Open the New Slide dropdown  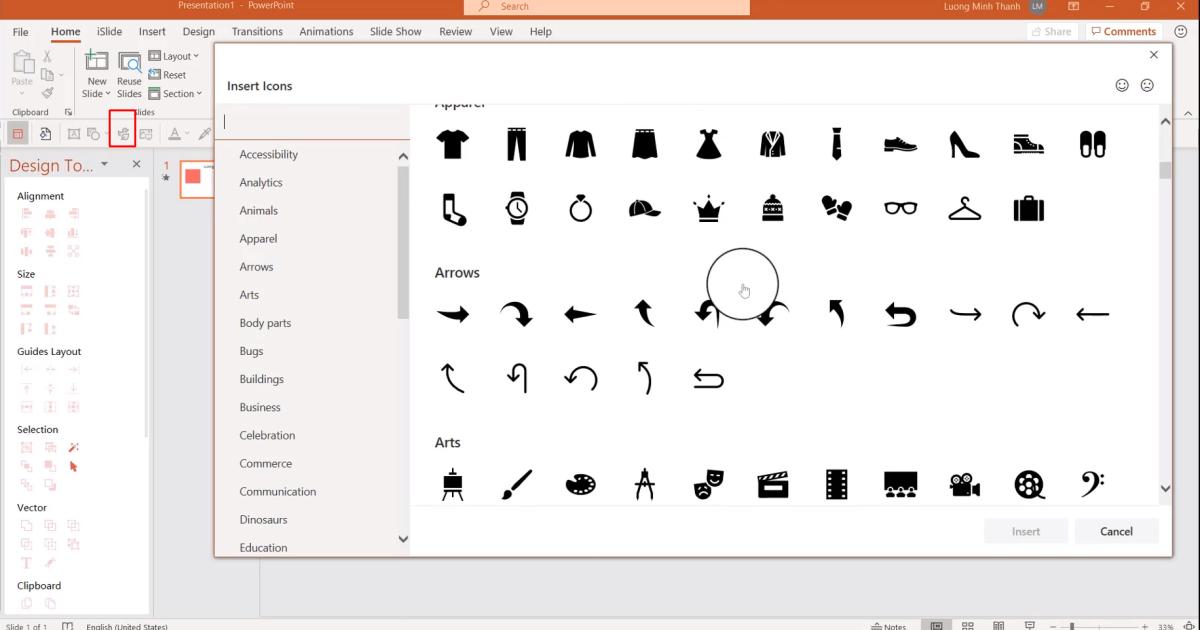click(x=96, y=93)
